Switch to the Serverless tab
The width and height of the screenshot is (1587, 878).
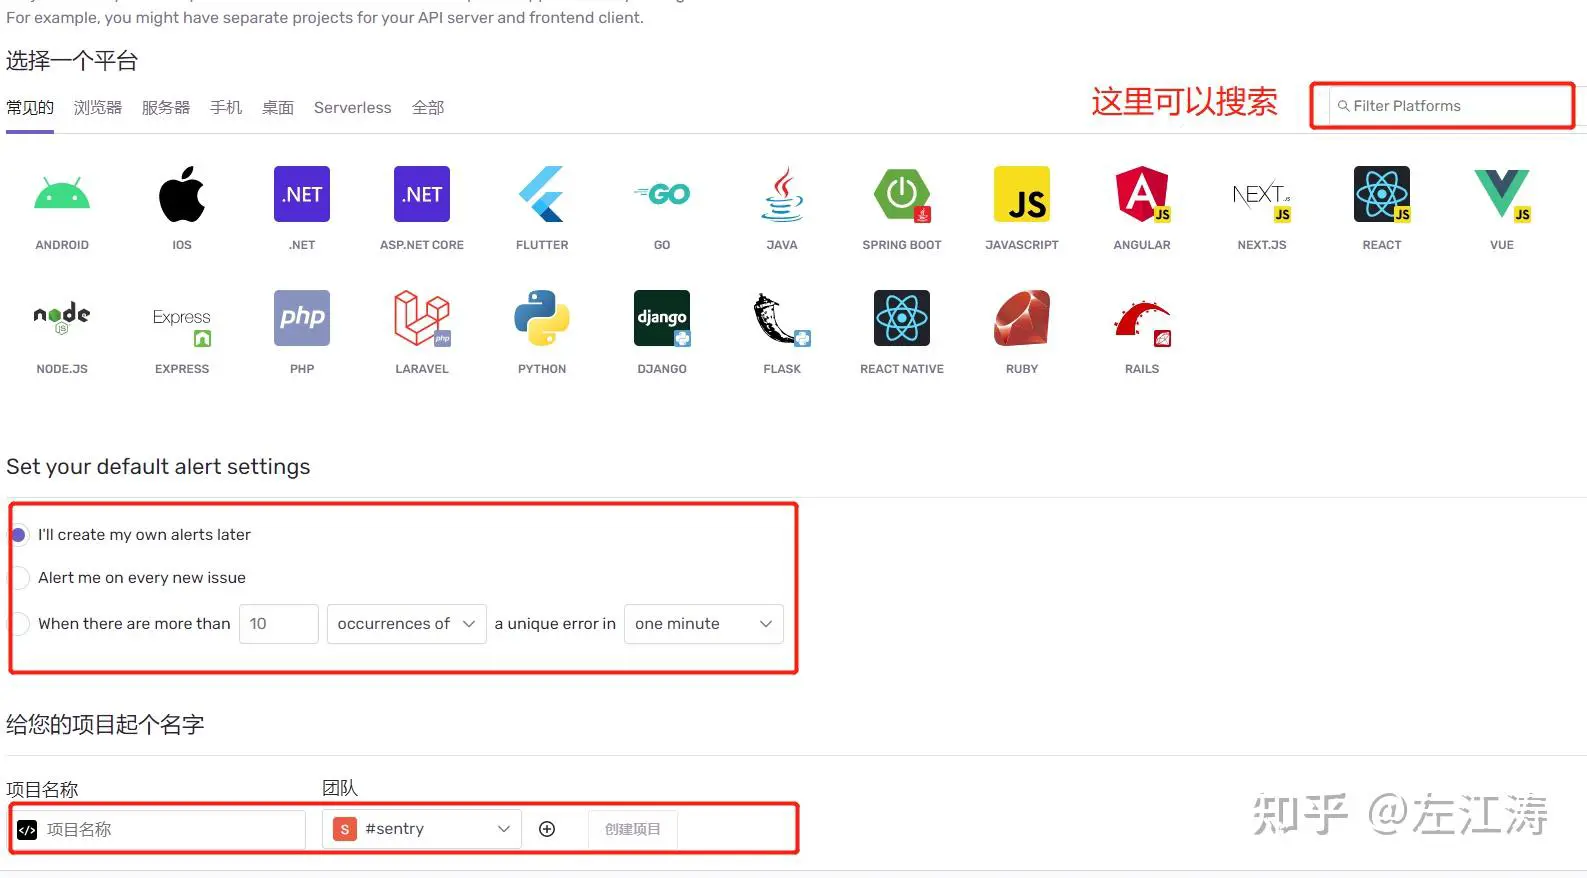[x=352, y=108]
